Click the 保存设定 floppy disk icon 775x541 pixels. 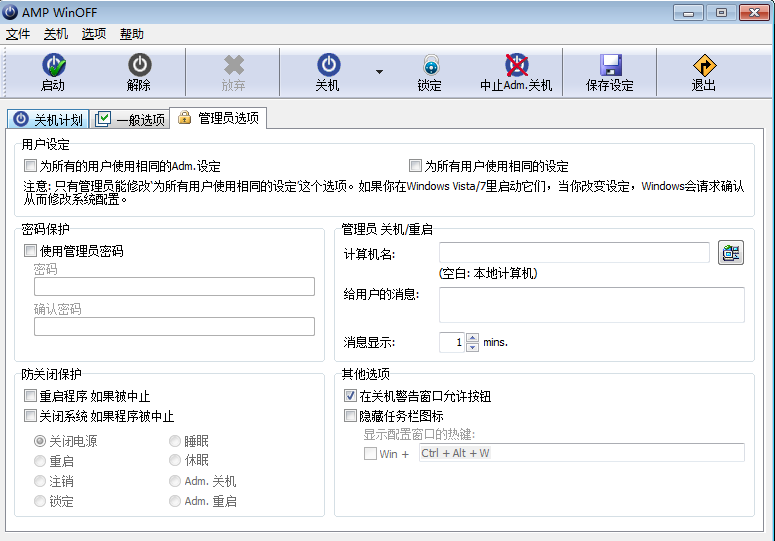point(609,66)
